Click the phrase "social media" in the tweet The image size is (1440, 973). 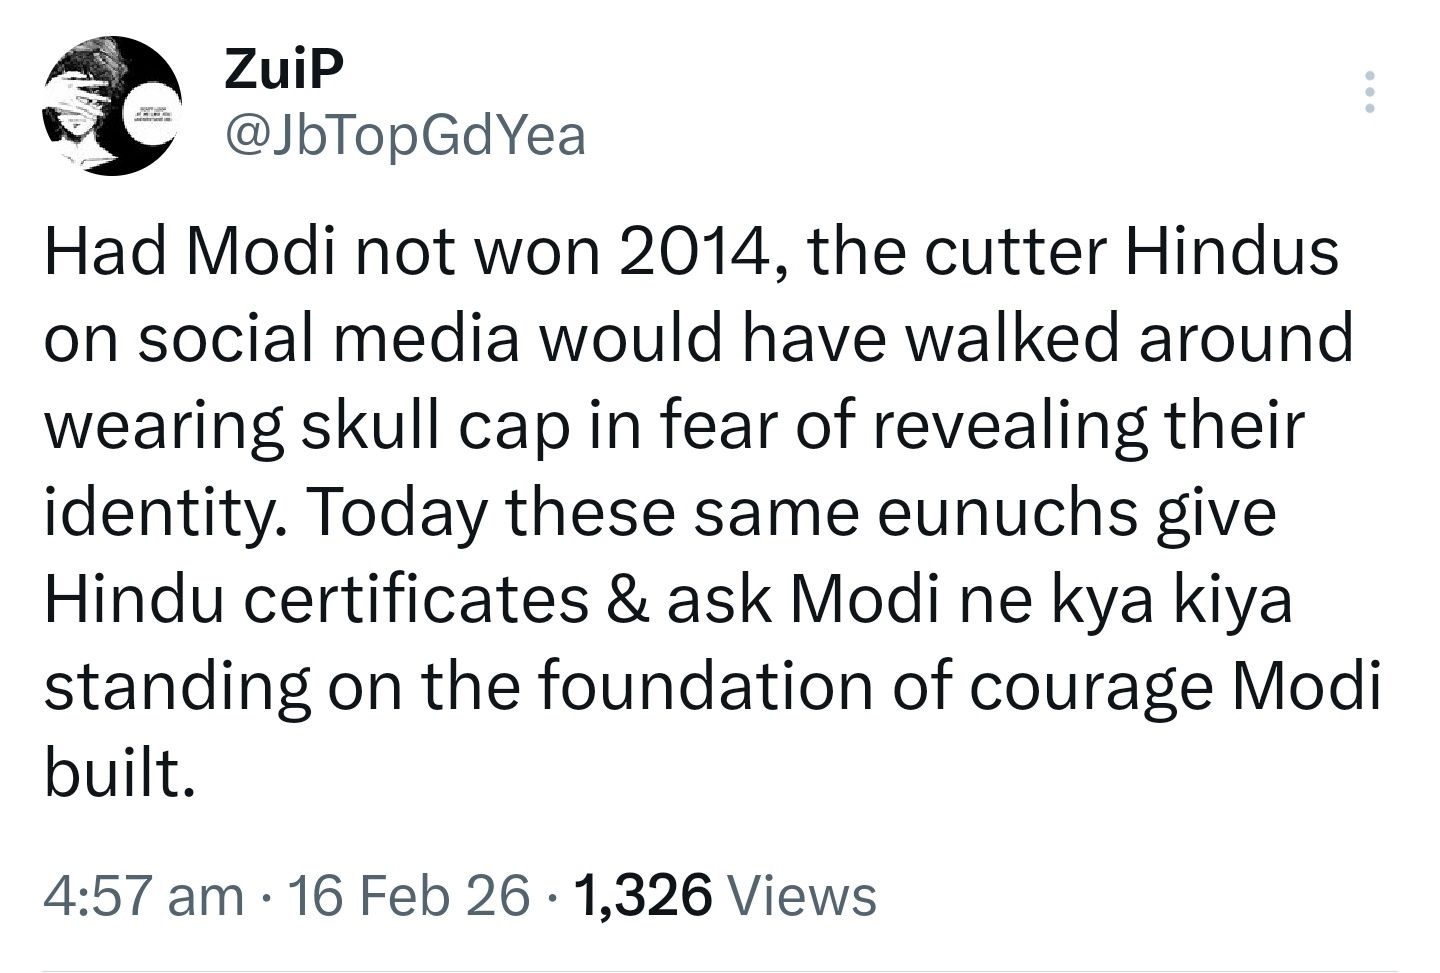tap(328, 338)
